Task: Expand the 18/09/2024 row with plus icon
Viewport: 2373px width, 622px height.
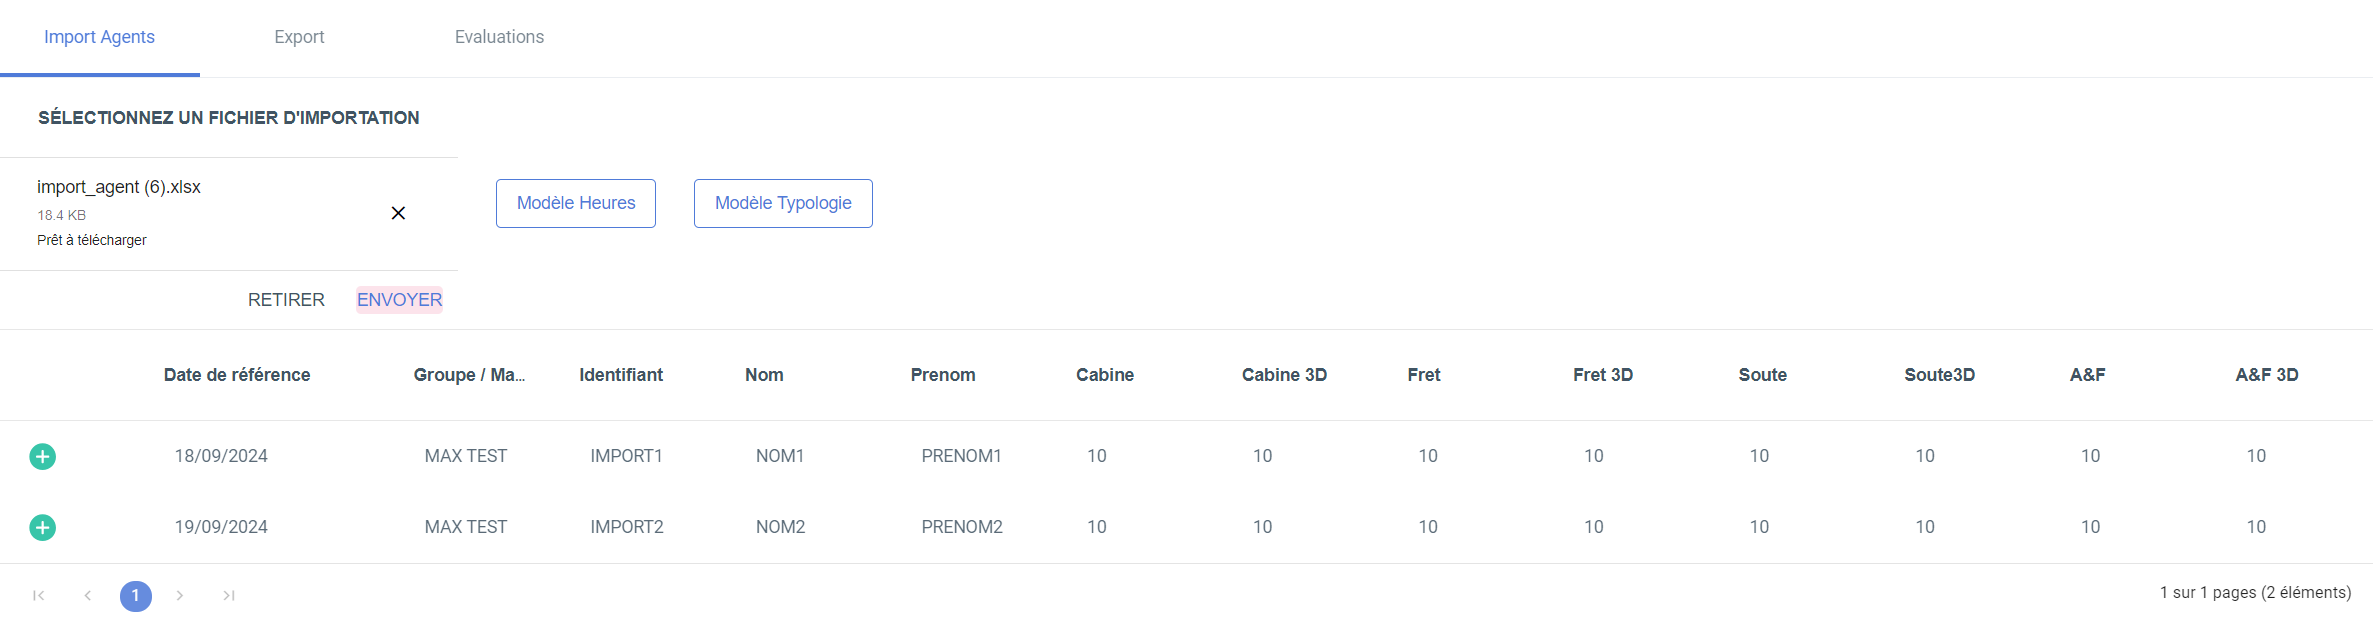Action: [x=42, y=456]
